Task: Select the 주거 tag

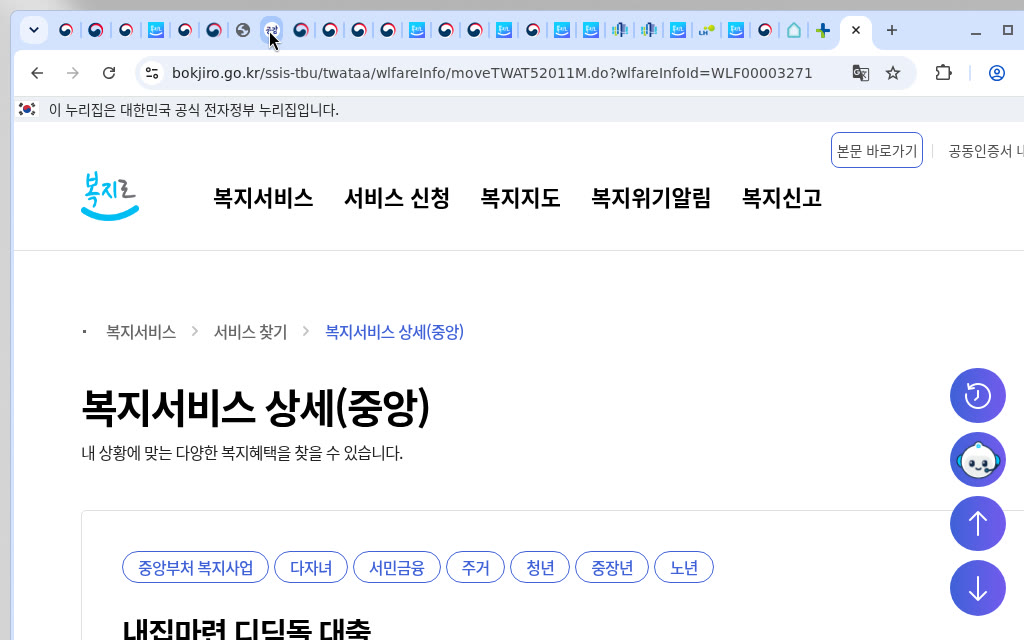Action: point(475,567)
